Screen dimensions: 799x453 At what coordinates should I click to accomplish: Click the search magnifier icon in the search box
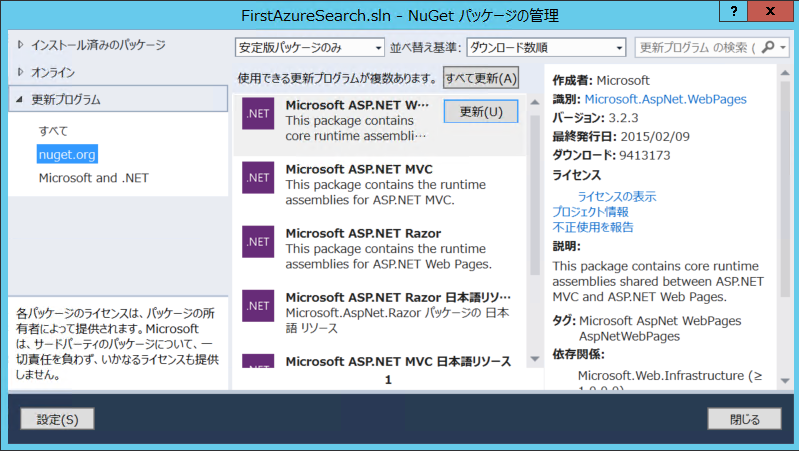[x=767, y=47]
